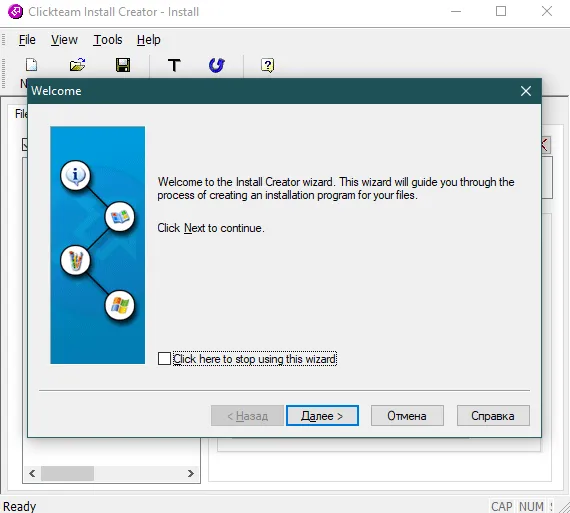Click the New file toolbar icon

pos(32,65)
